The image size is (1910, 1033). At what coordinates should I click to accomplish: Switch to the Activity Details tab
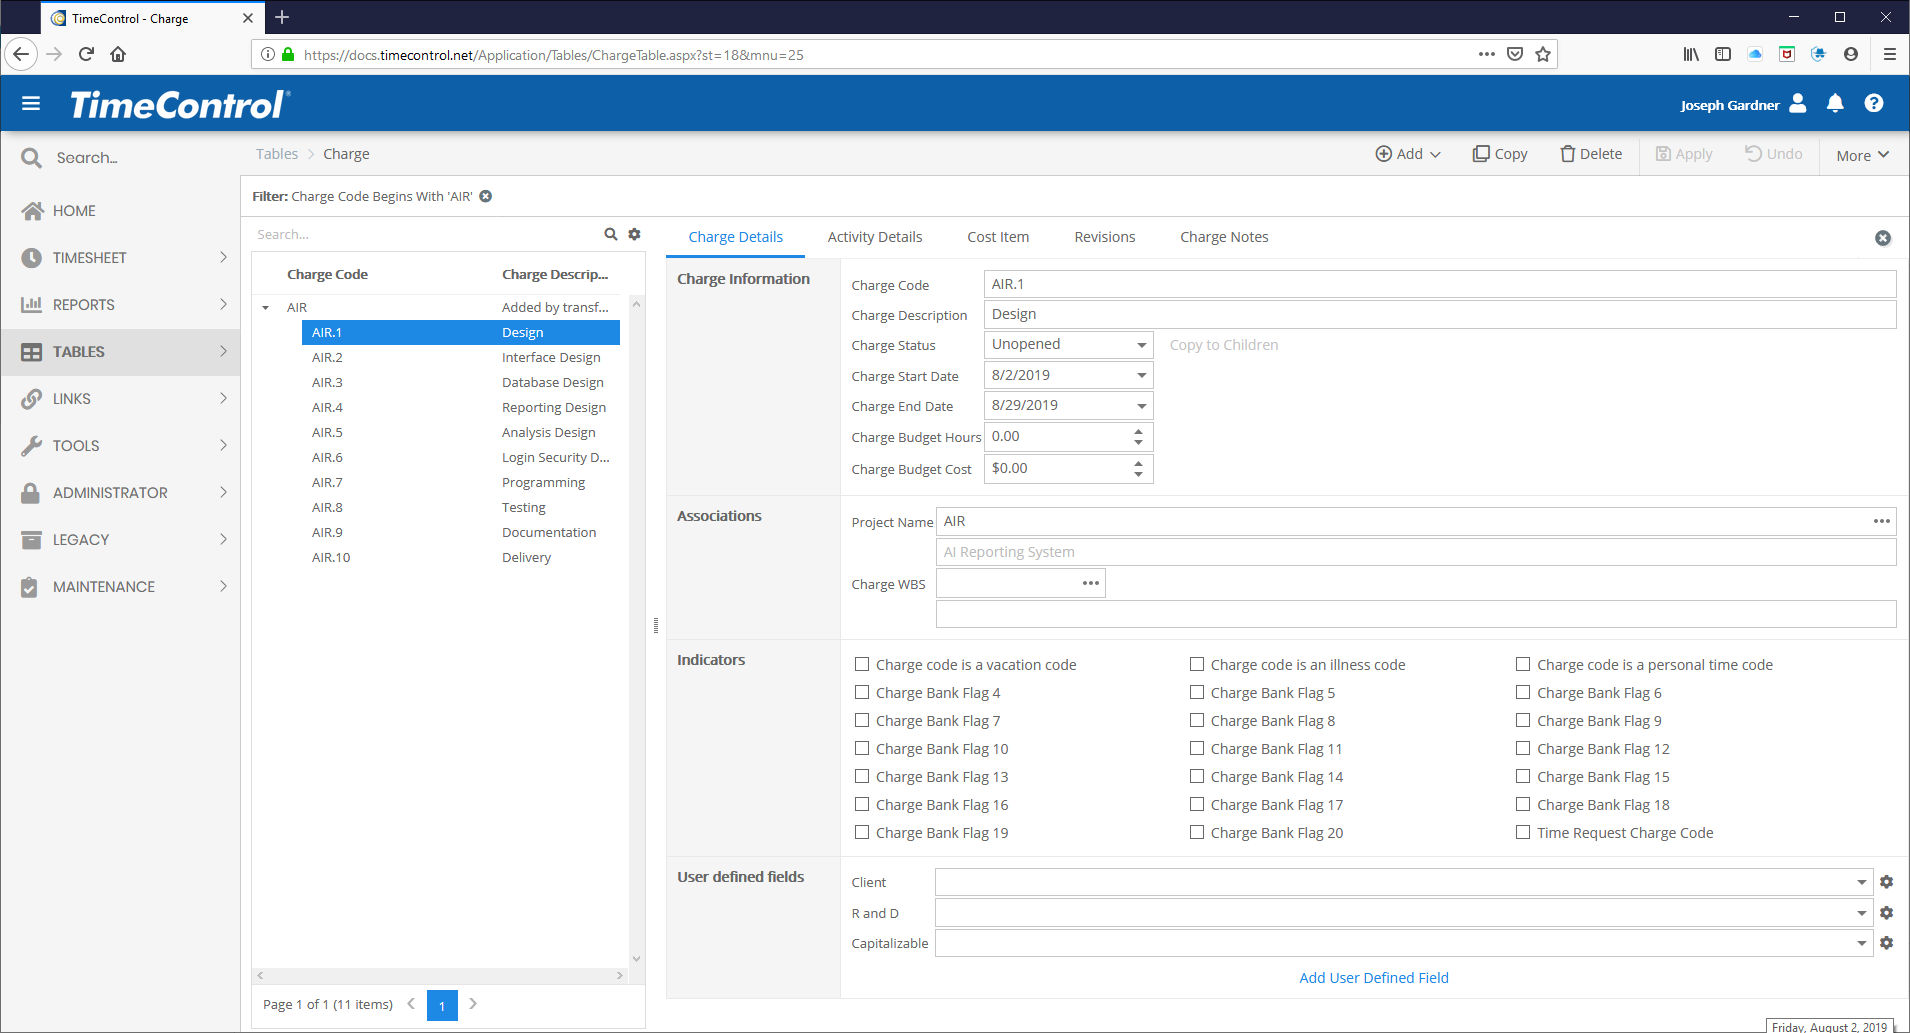[874, 237]
